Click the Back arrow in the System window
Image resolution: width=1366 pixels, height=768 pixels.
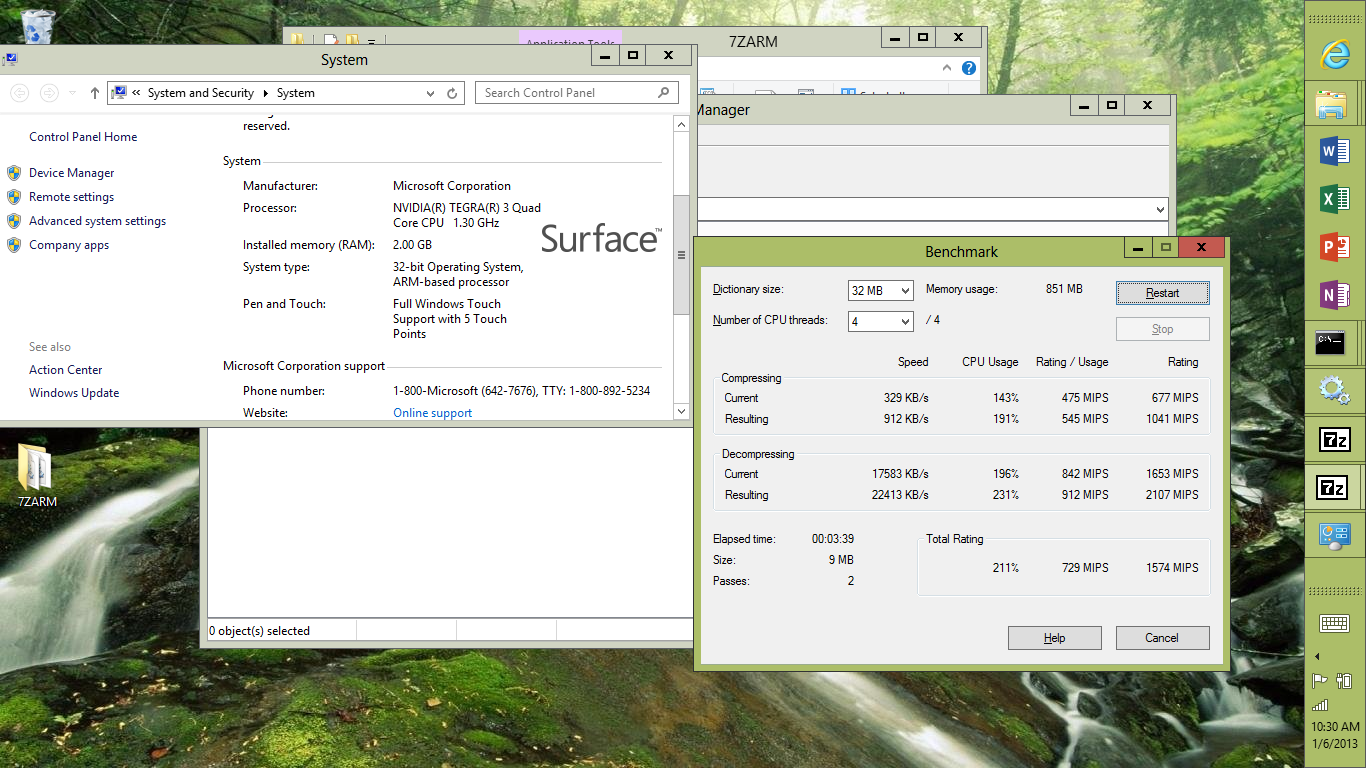click(20, 93)
